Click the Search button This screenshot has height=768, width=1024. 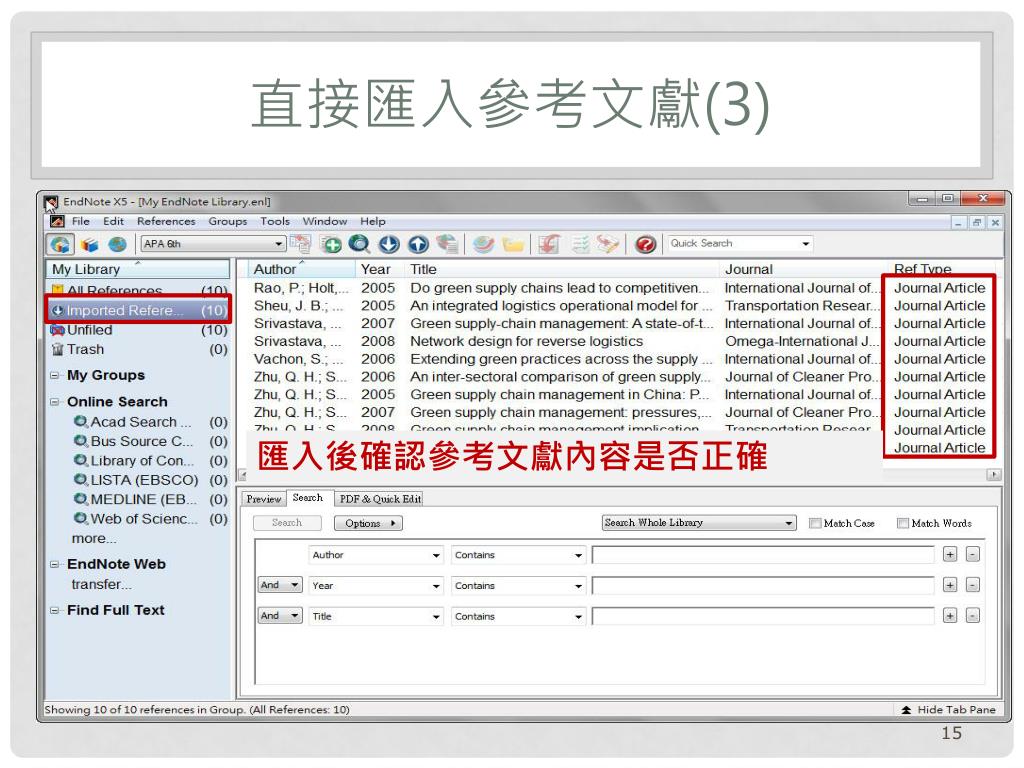click(x=287, y=522)
